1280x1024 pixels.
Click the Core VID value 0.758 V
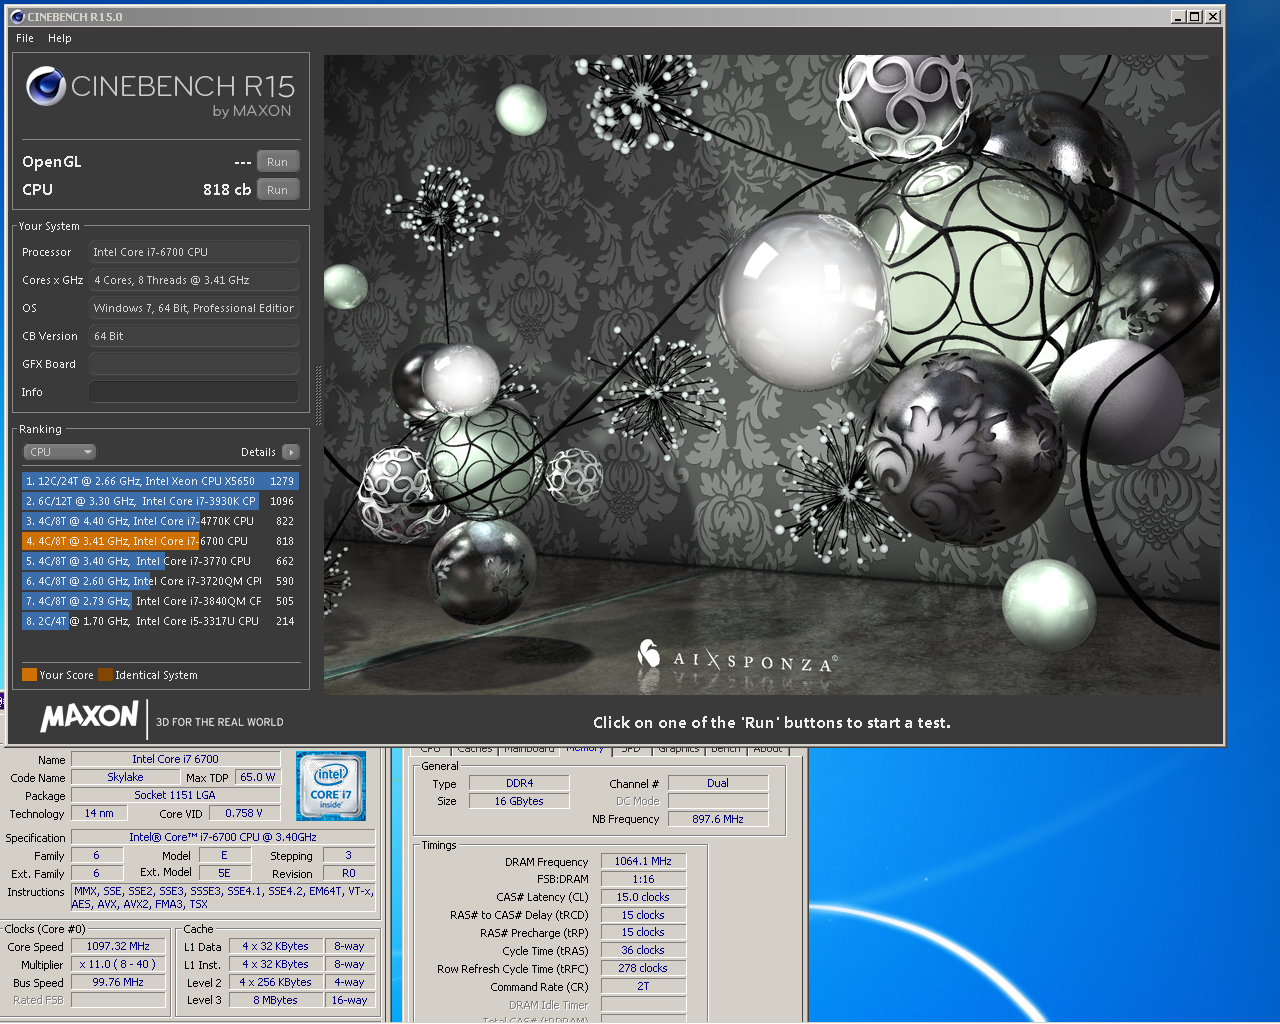(x=244, y=813)
